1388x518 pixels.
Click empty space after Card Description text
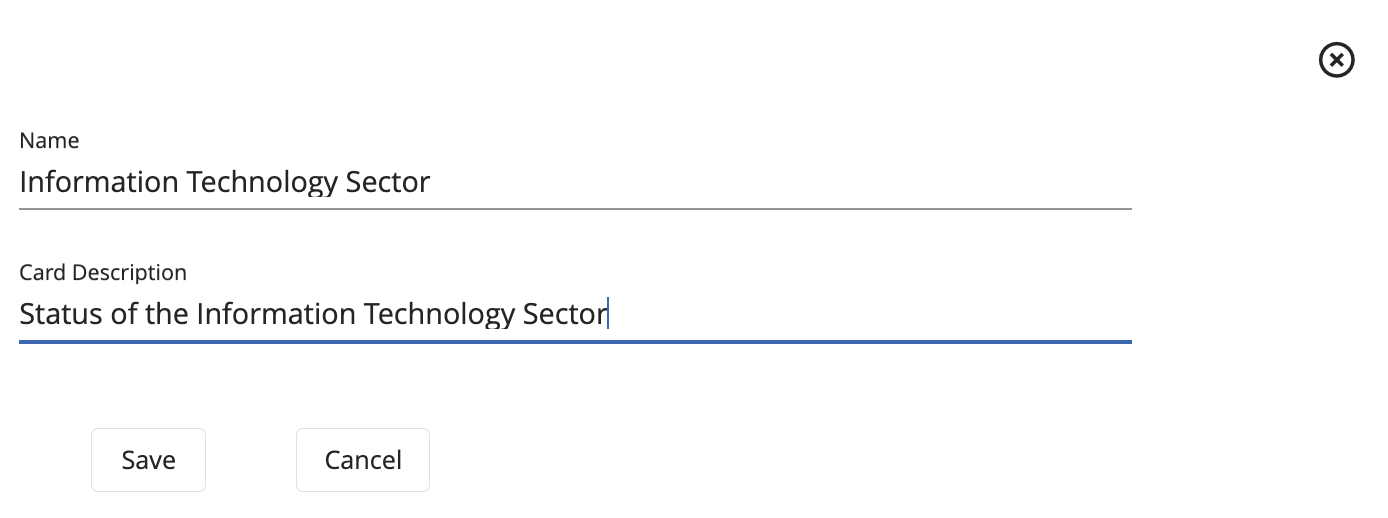pyautogui.click(x=860, y=314)
